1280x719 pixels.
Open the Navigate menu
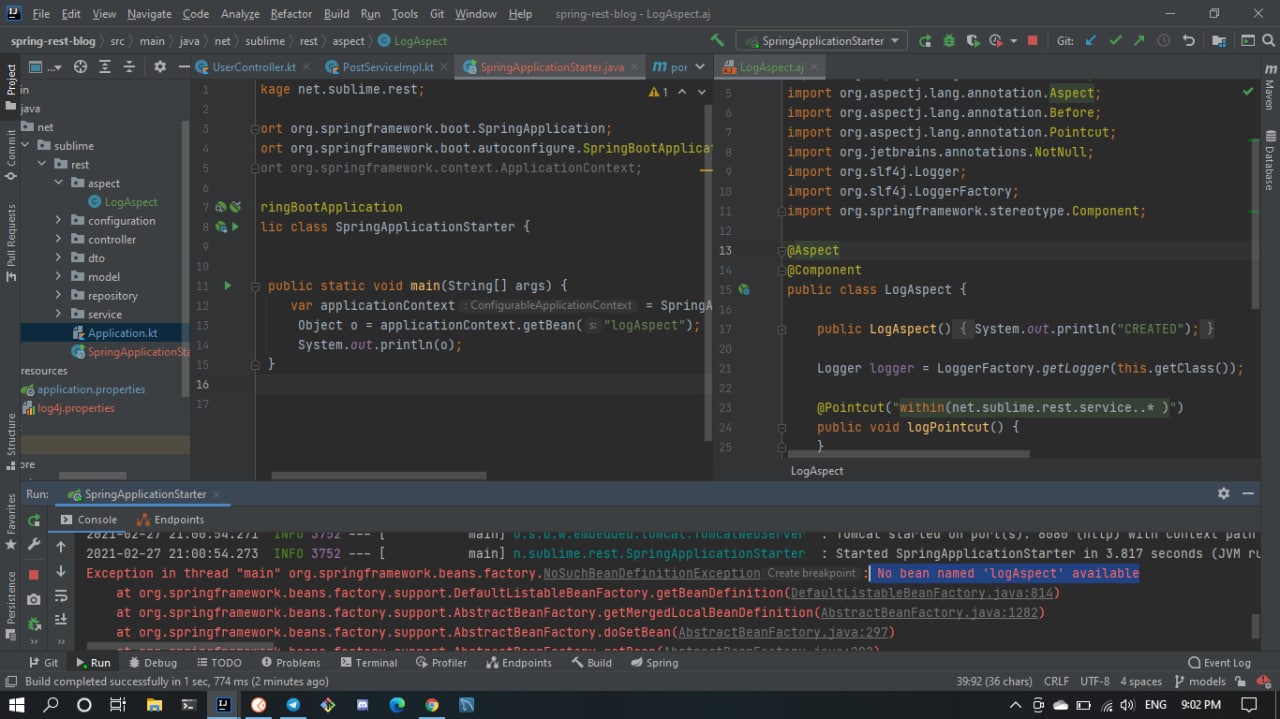click(149, 14)
